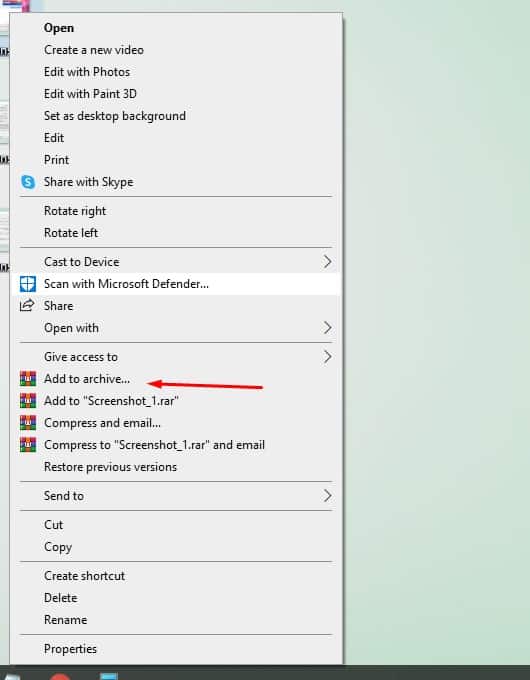Click WinRAR icon beside Compress to "Screenshot_1.rar" and email
Screen dimensions: 530x680
[x=28, y=445]
